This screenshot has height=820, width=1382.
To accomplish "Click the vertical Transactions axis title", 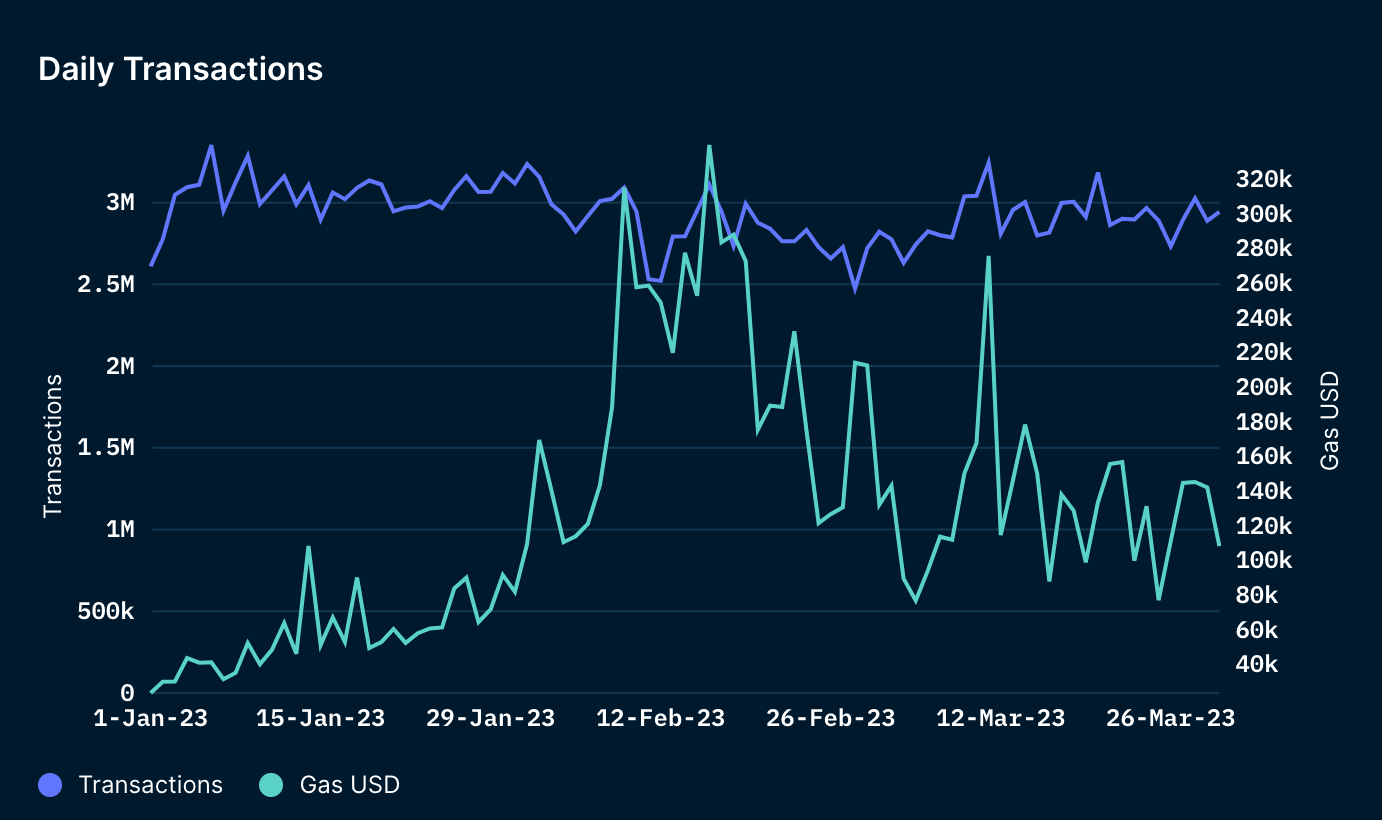I will tap(53, 446).
